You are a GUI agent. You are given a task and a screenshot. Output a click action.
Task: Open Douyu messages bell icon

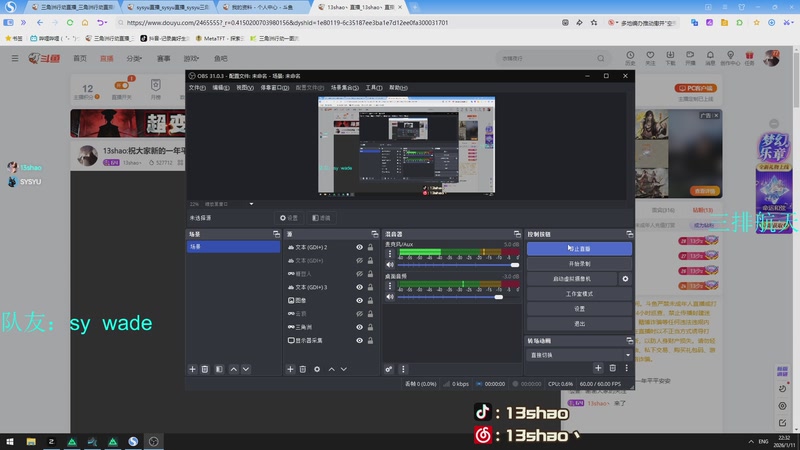pyautogui.click(x=710, y=58)
